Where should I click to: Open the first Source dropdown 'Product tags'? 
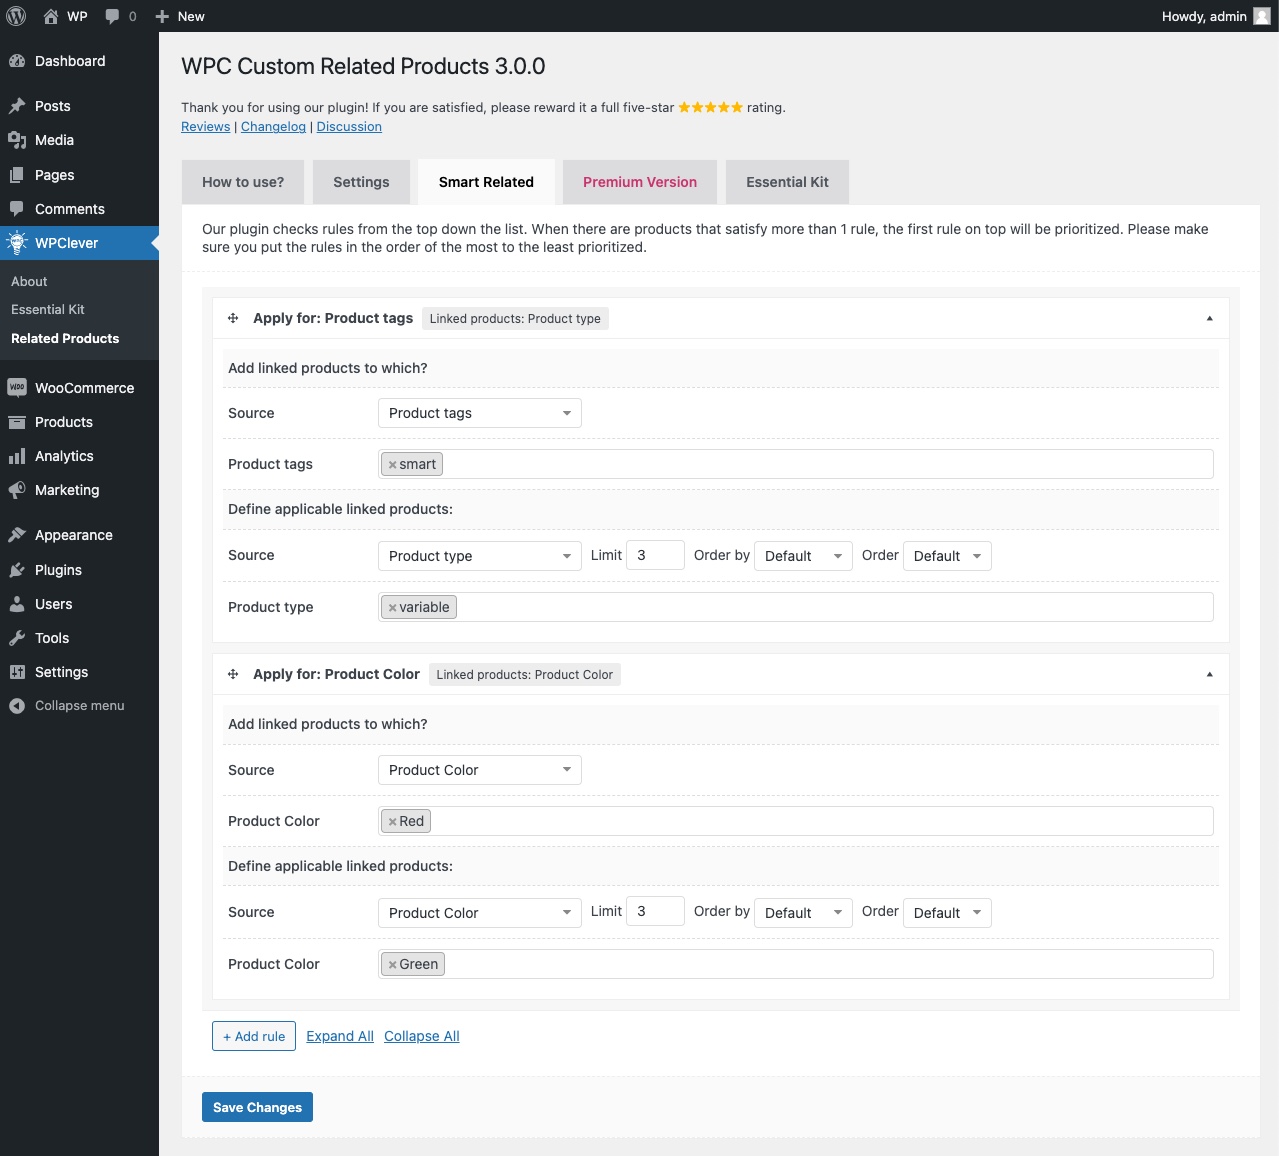[x=480, y=413]
